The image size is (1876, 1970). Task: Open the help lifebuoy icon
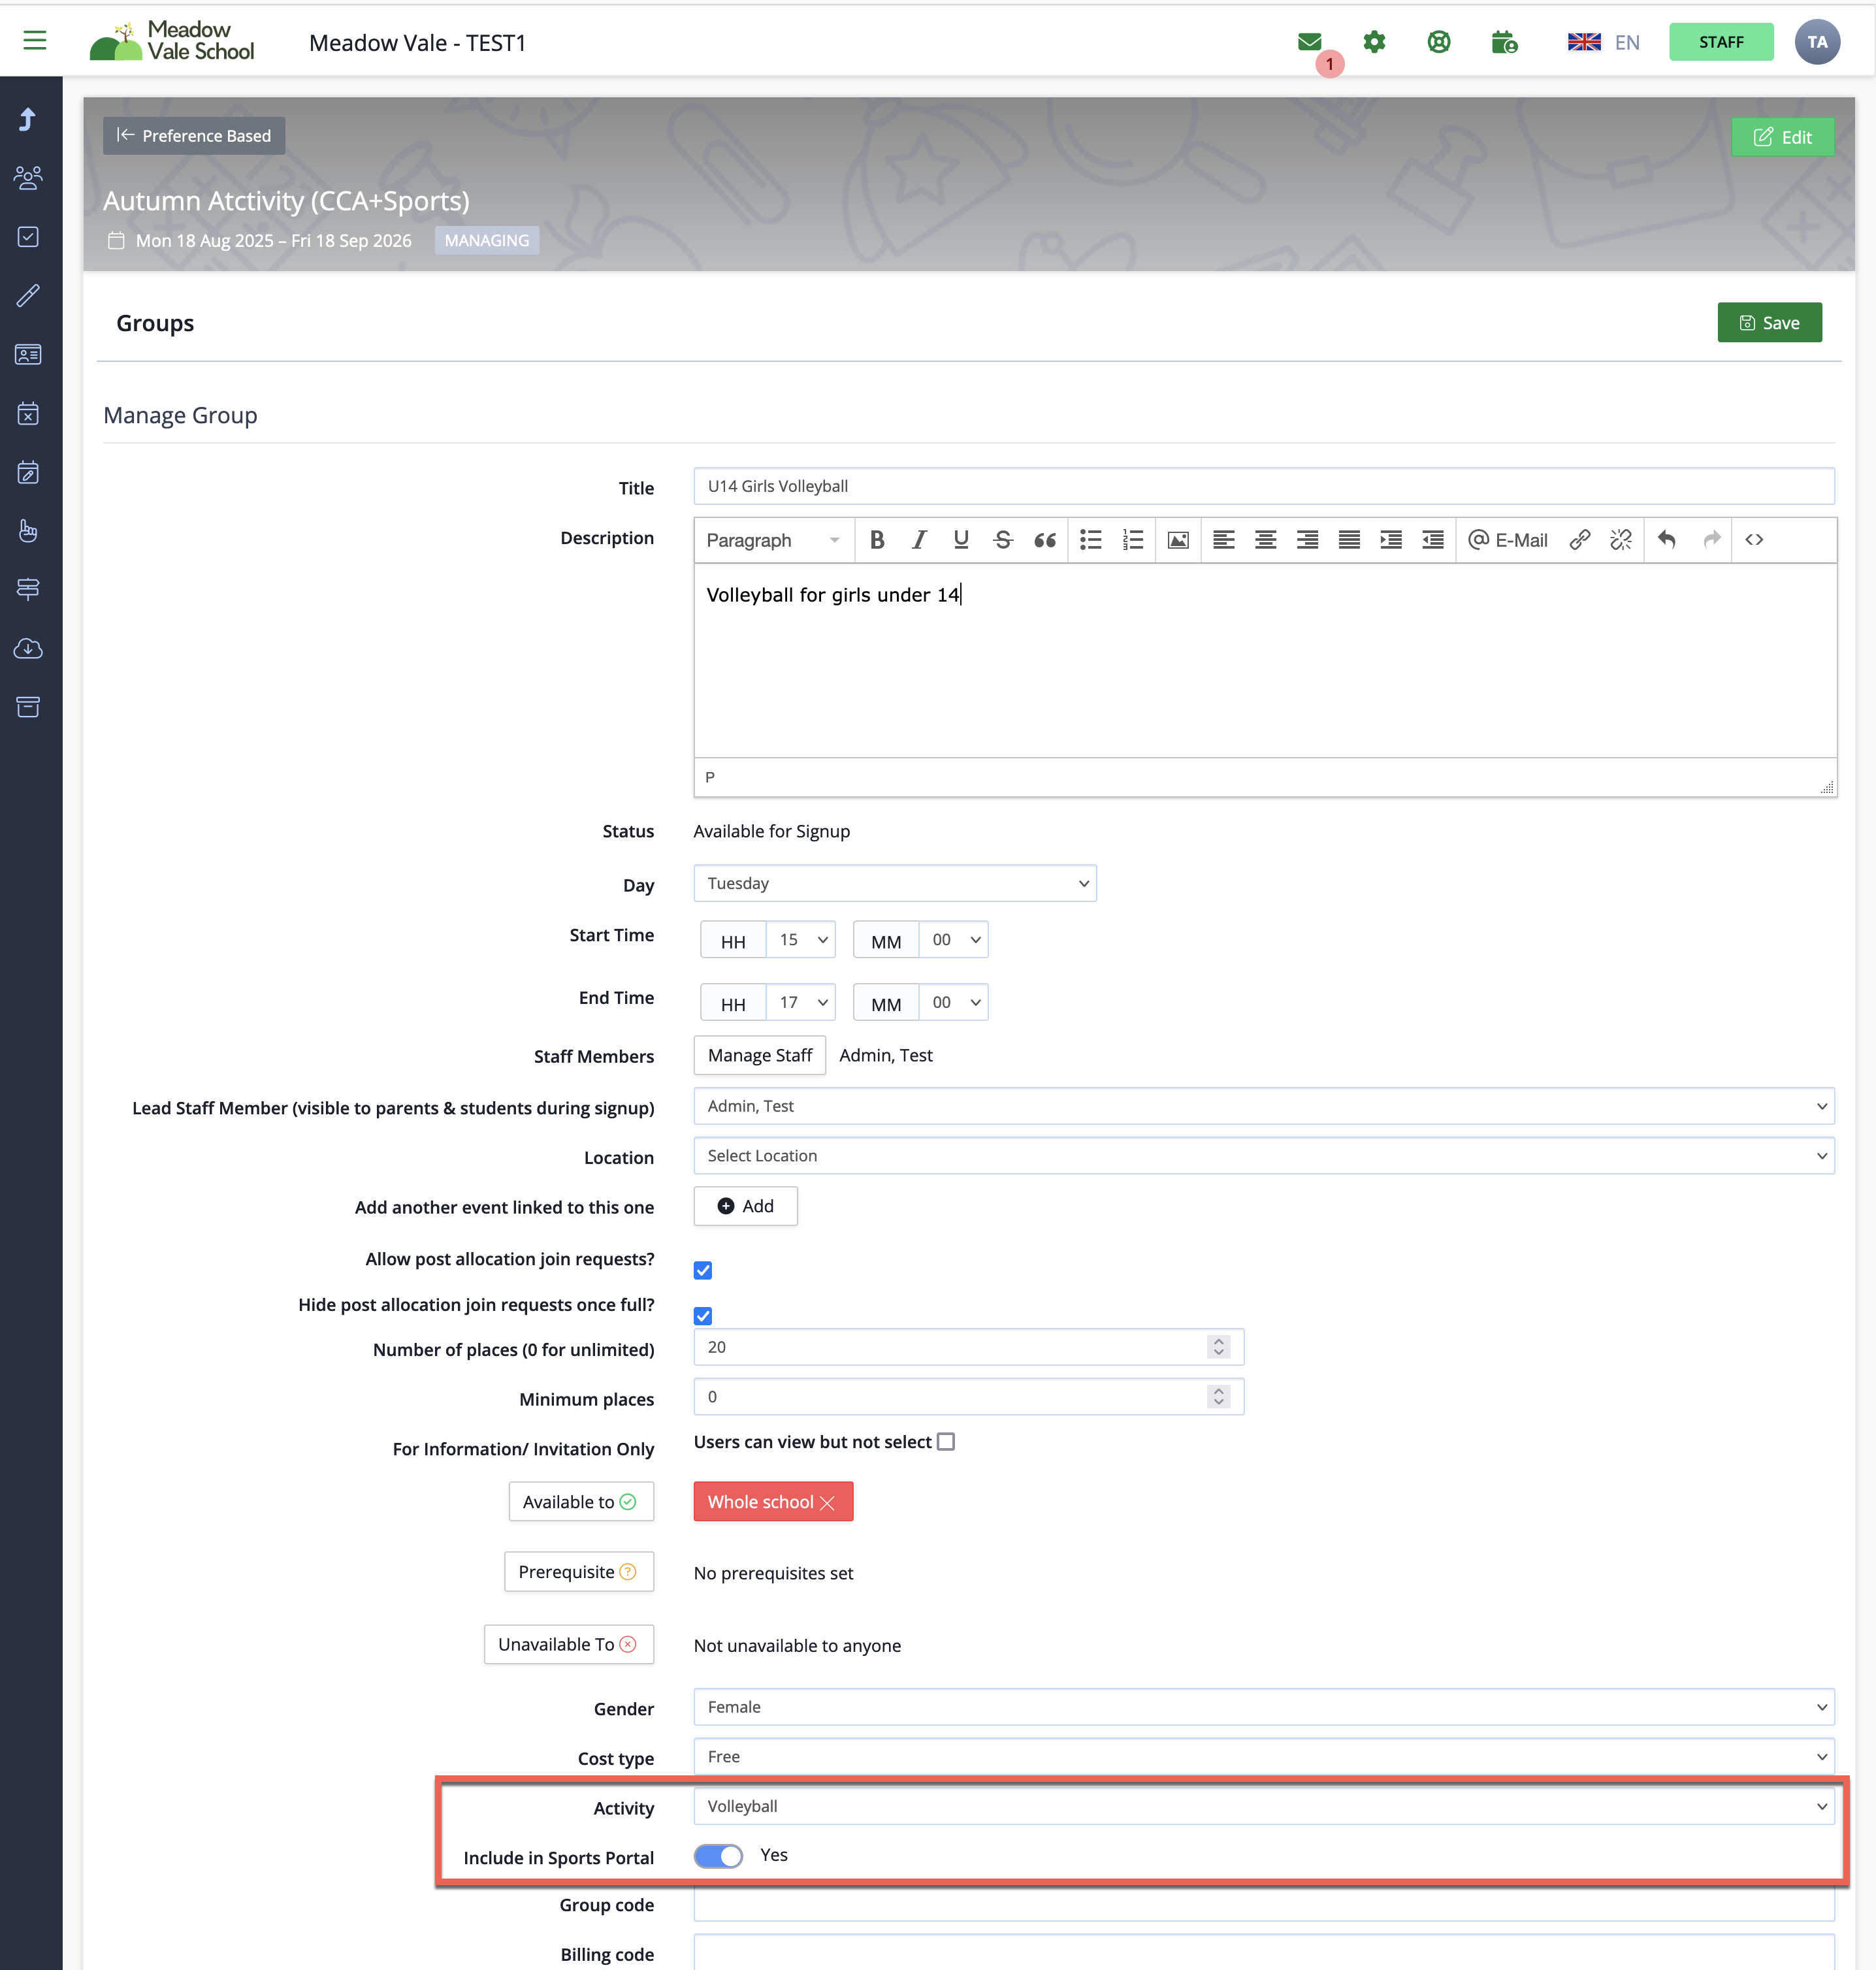(x=1439, y=42)
